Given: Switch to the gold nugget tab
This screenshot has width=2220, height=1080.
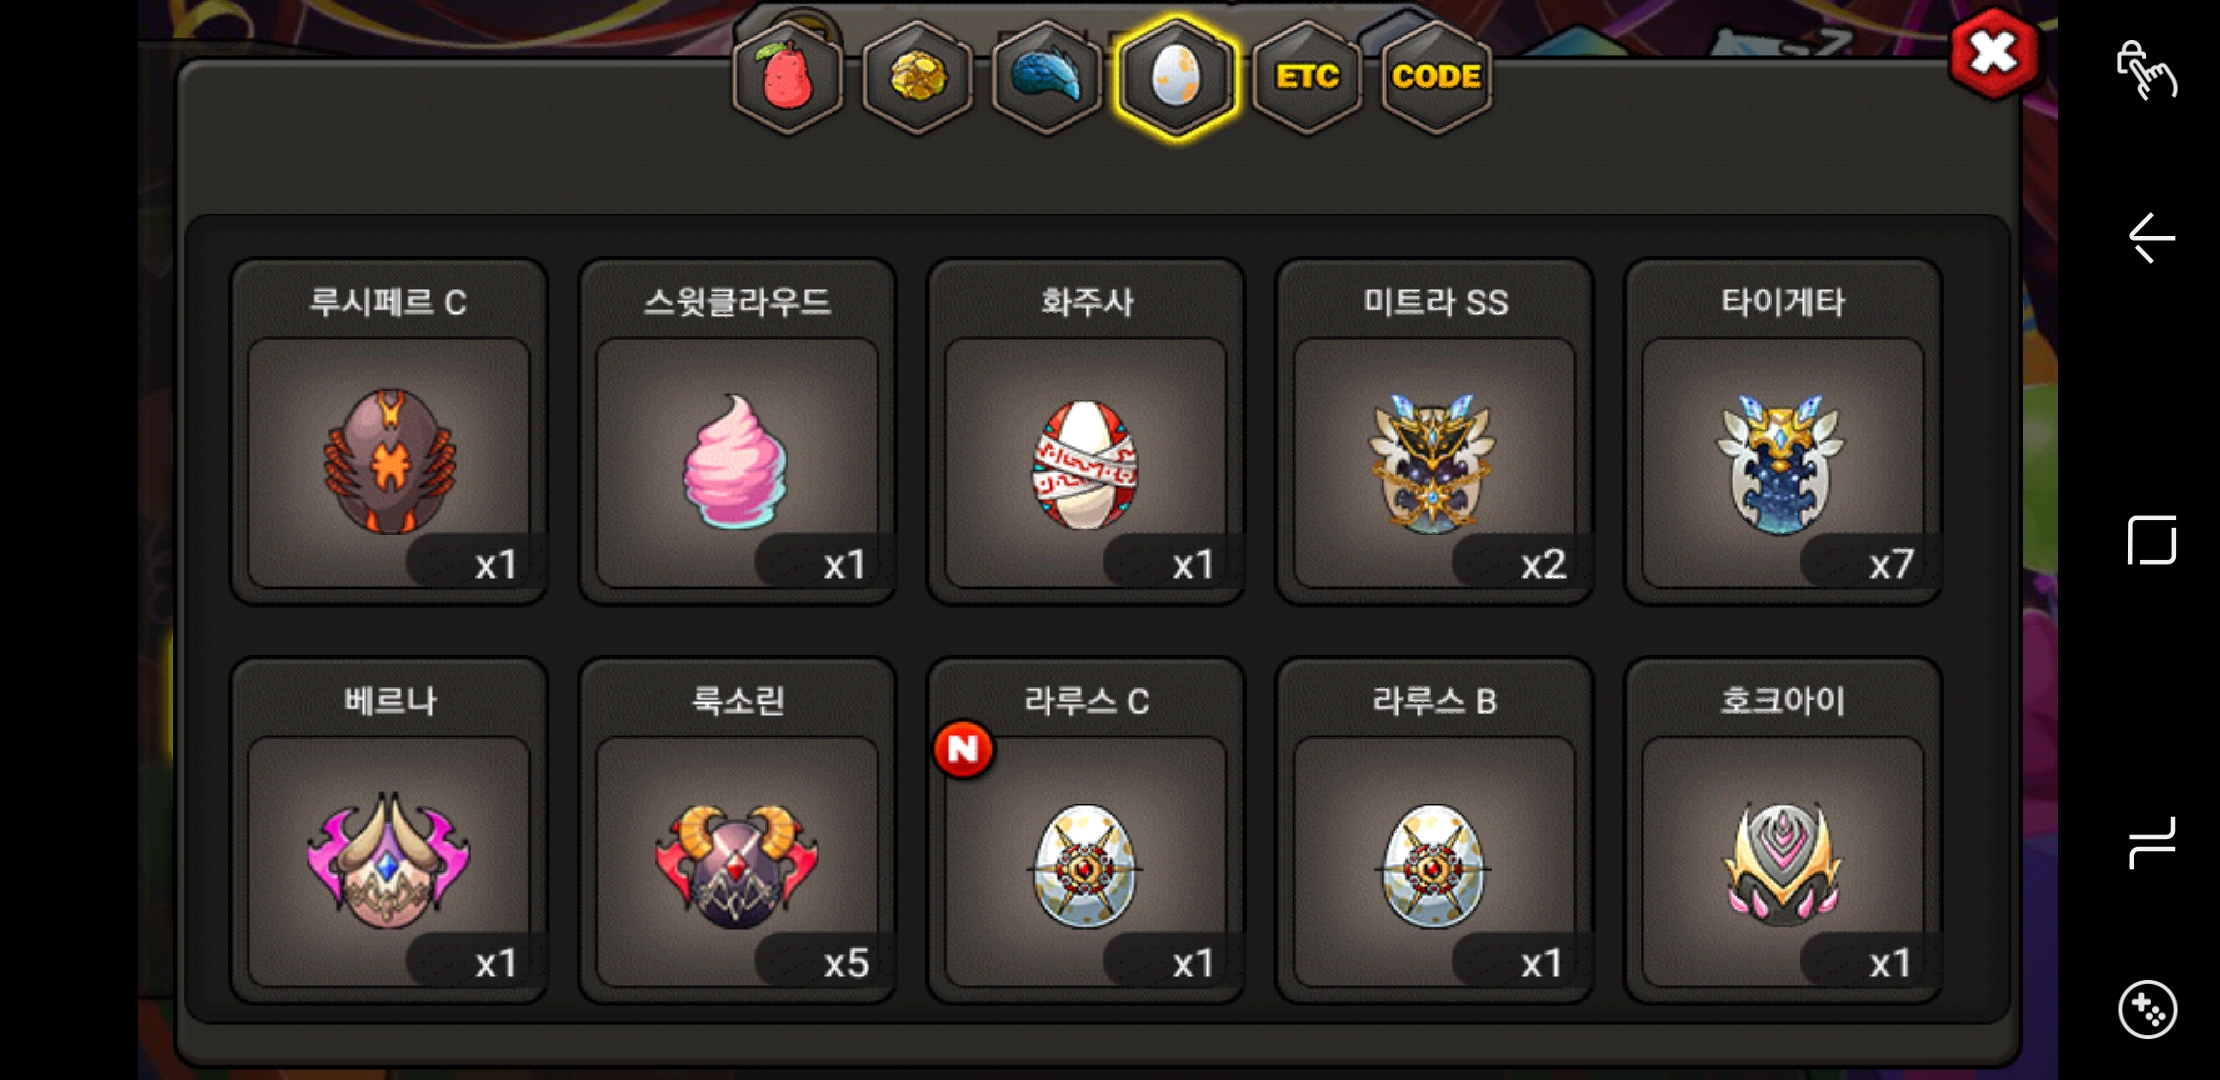Looking at the screenshot, I should tap(917, 77).
